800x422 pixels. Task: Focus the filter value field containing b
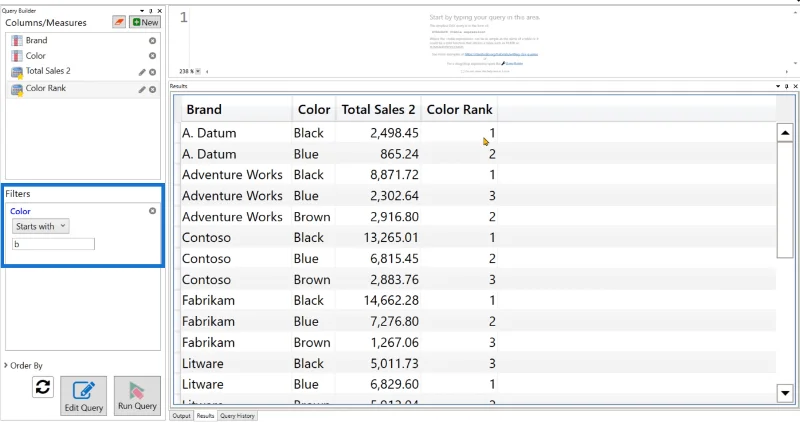click(53, 244)
